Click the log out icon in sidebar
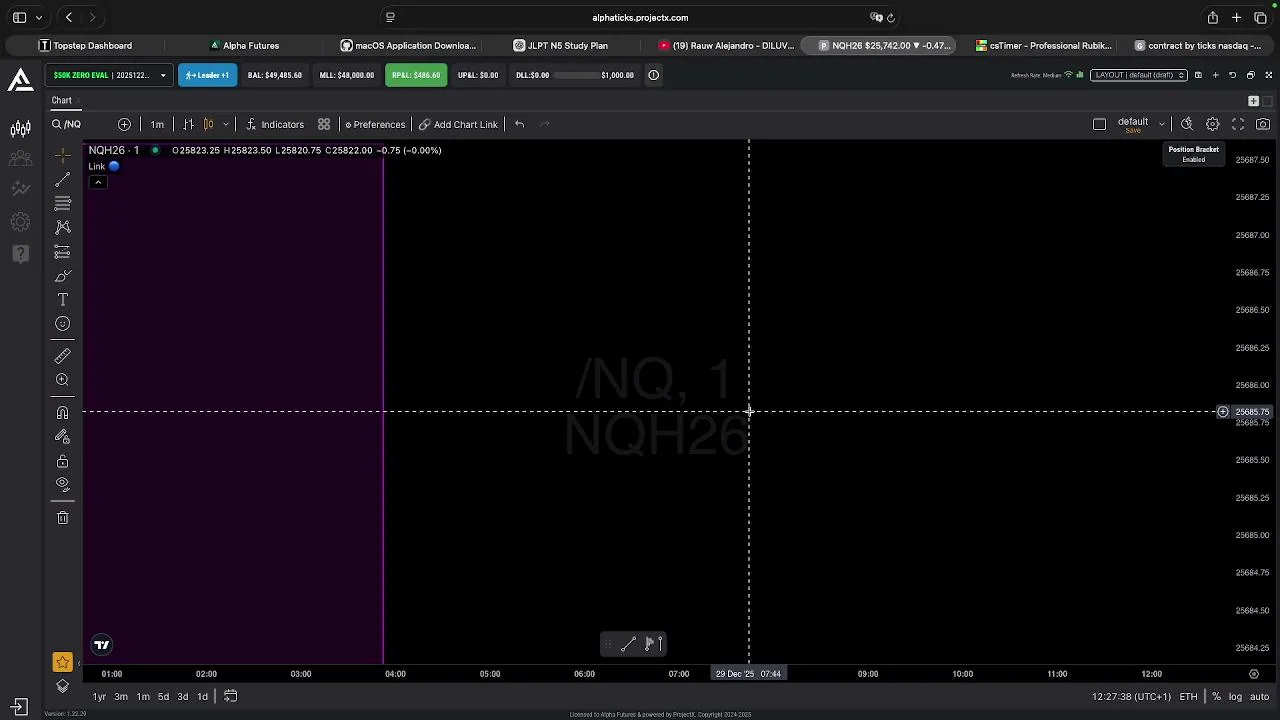 [19, 706]
